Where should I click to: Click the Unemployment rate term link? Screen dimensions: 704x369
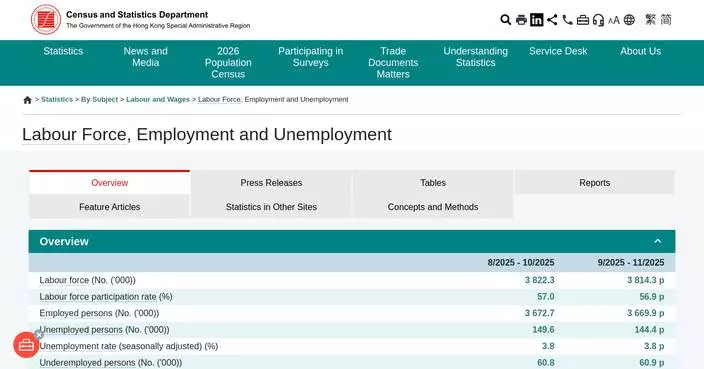pyautogui.click(x=78, y=346)
